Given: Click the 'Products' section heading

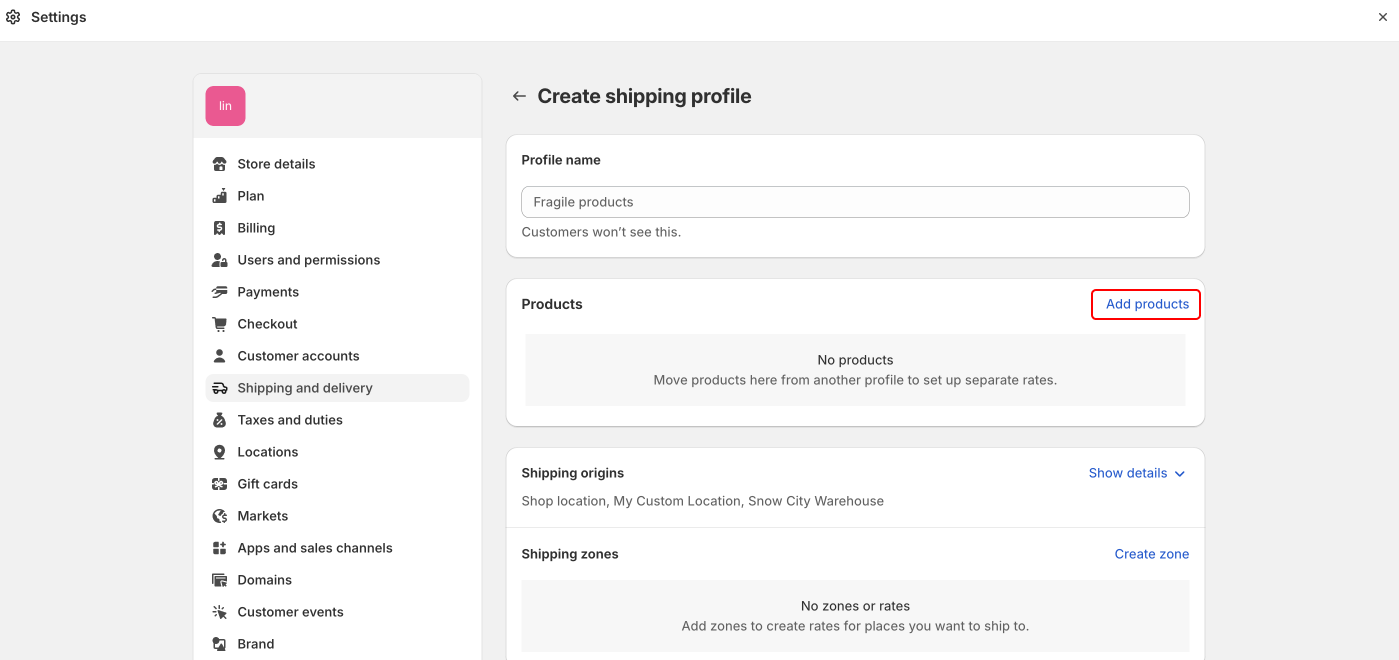Looking at the screenshot, I should 552,304.
